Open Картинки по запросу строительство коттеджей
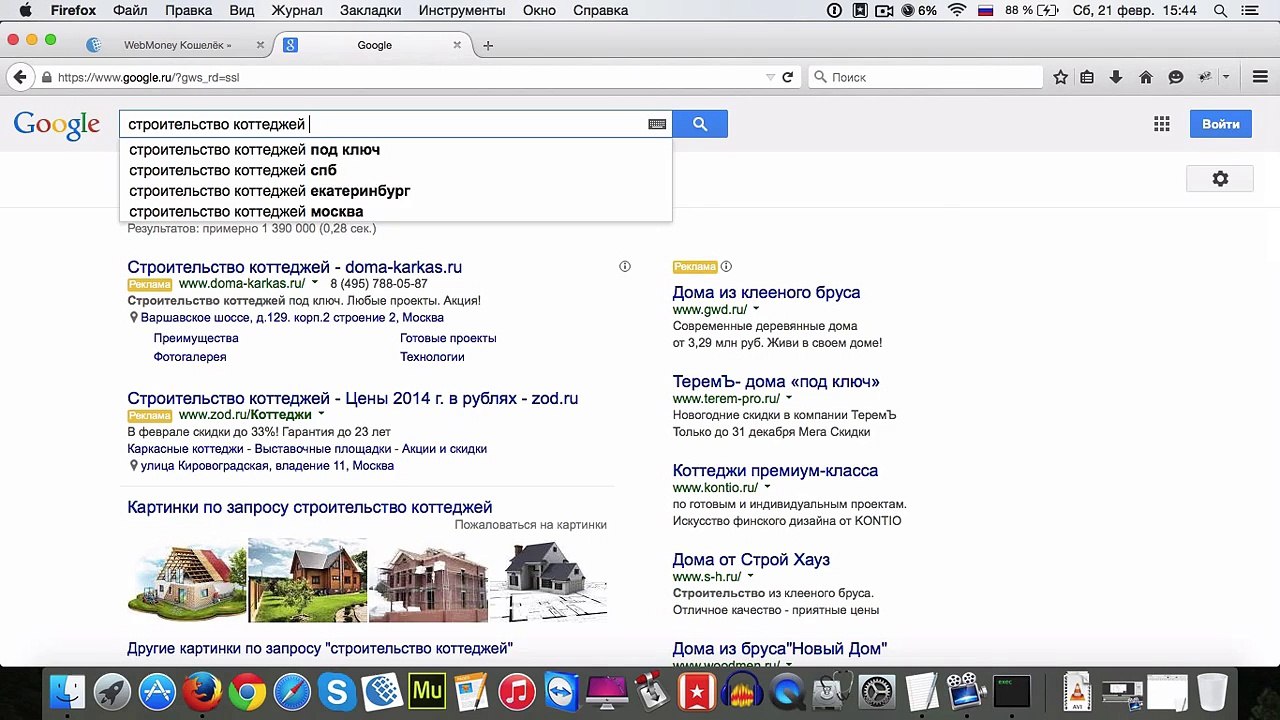1280x720 pixels. coord(309,507)
